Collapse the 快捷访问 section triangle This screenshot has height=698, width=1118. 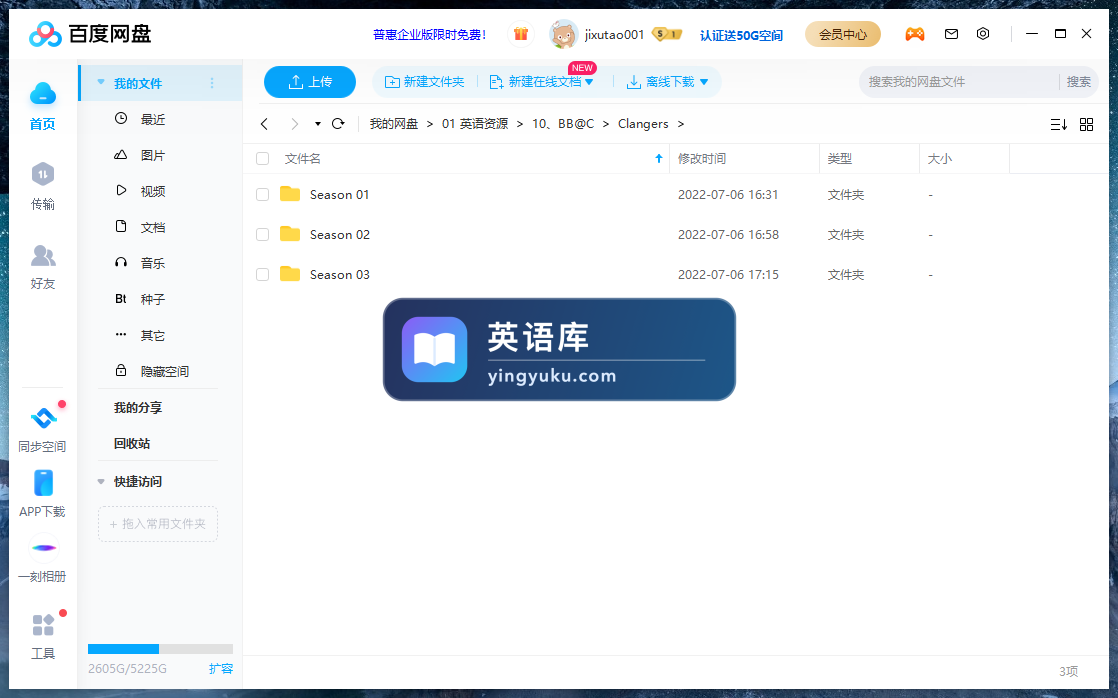[x=101, y=481]
